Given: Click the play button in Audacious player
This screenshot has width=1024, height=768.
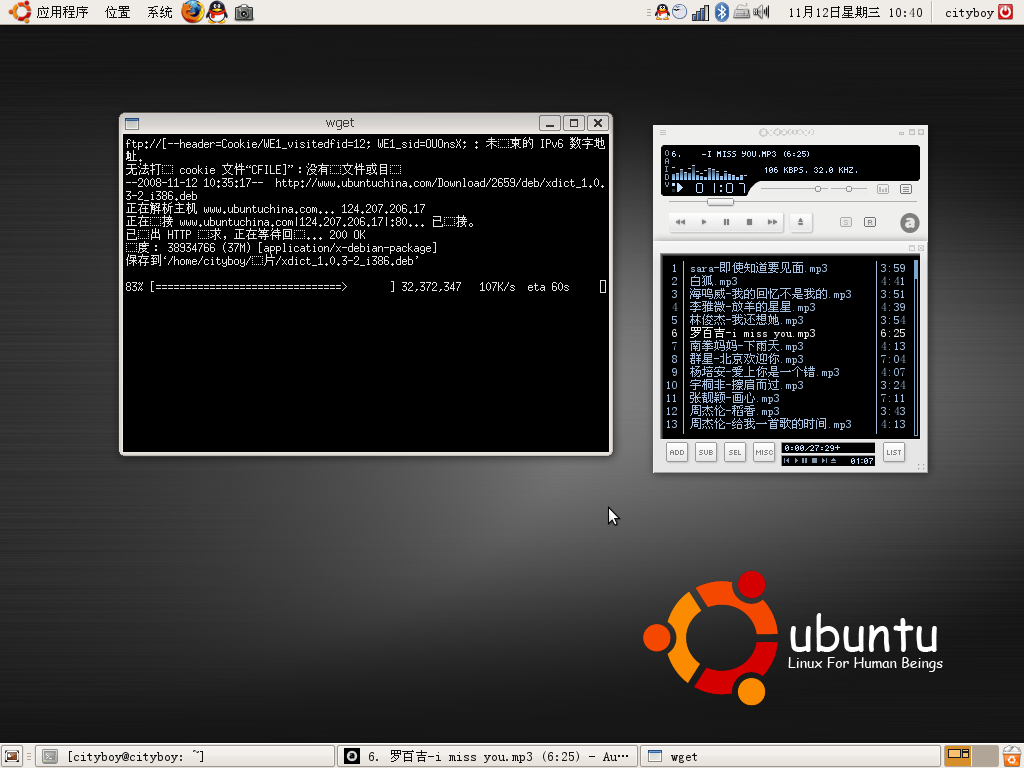Looking at the screenshot, I should [703, 222].
